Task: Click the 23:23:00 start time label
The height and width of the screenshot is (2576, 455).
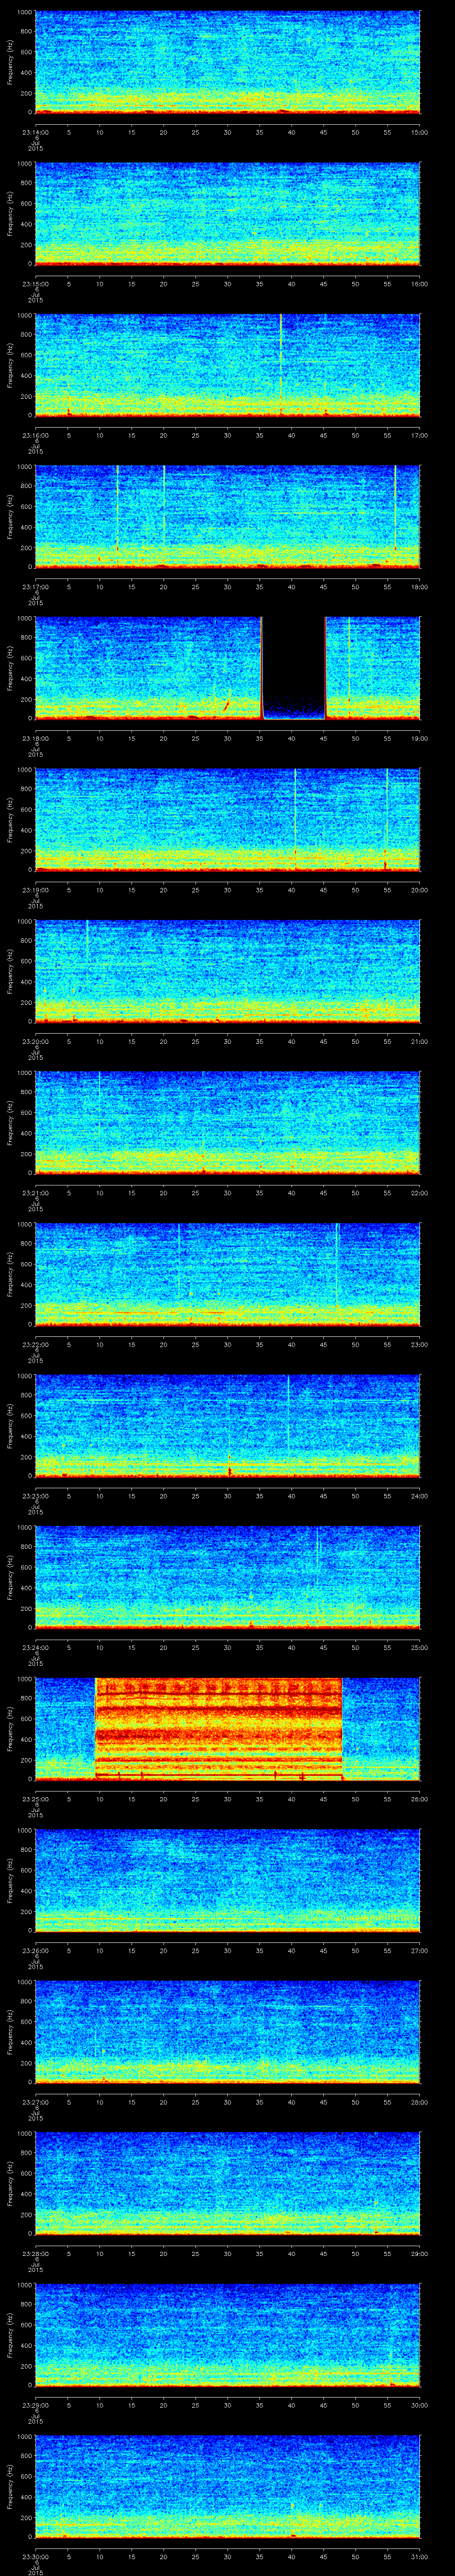Action: click(35, 1495)
